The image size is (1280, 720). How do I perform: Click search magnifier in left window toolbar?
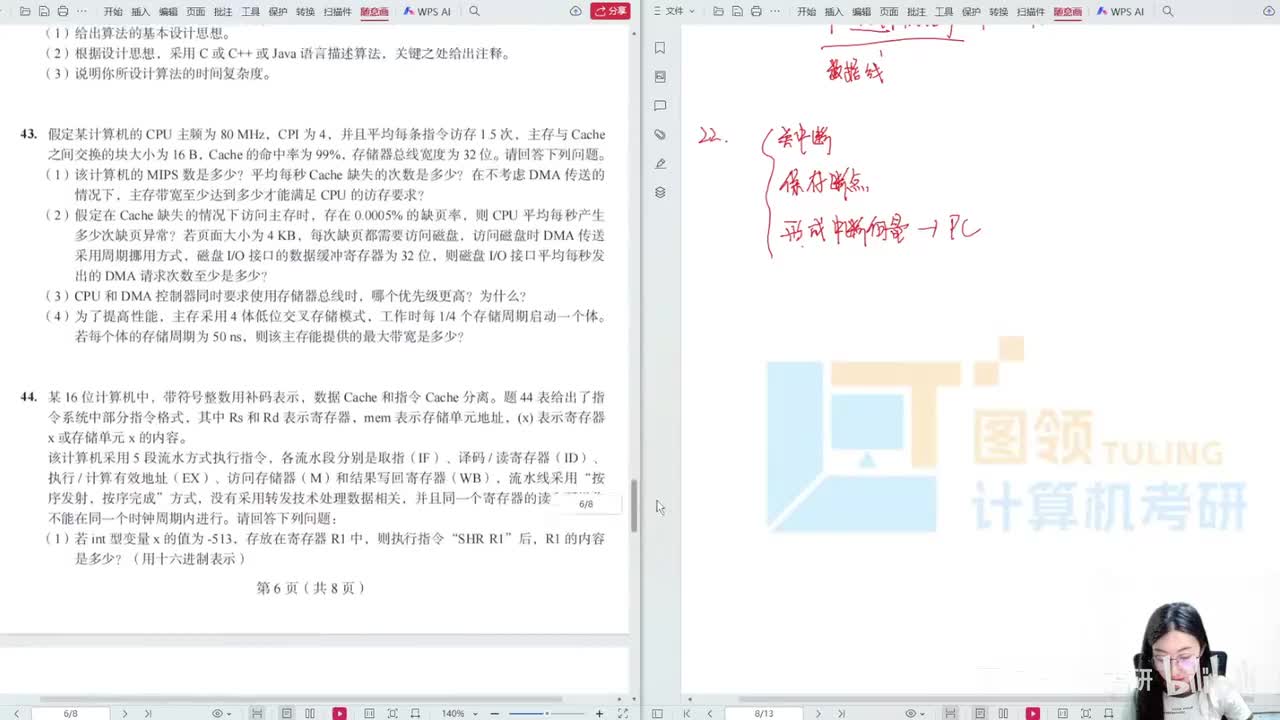click(474, 11)
